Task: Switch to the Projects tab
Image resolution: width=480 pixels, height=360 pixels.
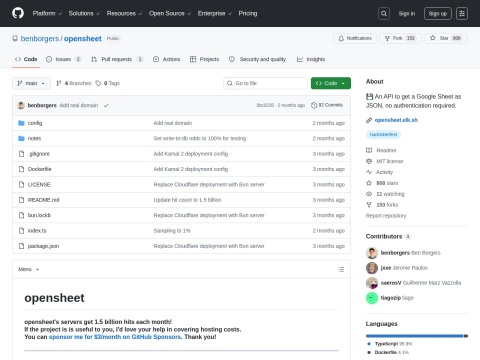Action: [x=204, y=59]
